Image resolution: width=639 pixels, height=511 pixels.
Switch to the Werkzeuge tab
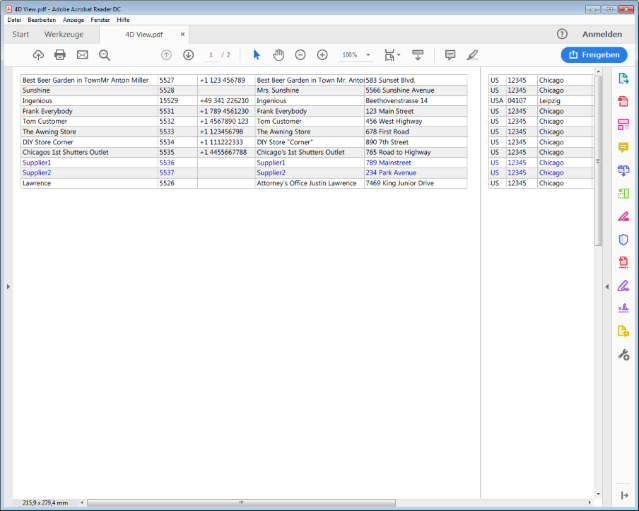click(64, 34)
